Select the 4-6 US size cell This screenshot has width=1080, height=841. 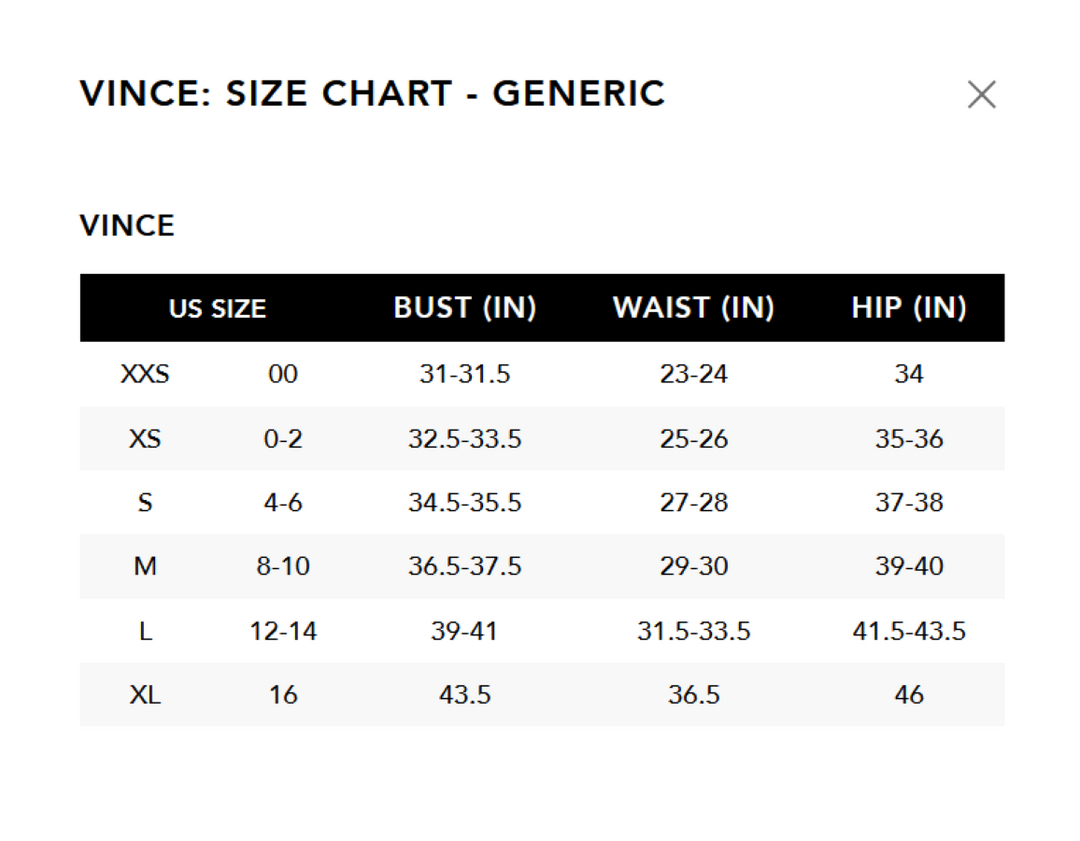(x=283, y=503)
